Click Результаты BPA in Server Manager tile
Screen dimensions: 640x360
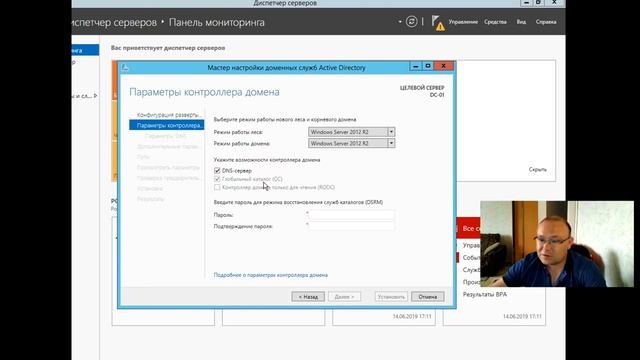(485, 294)
